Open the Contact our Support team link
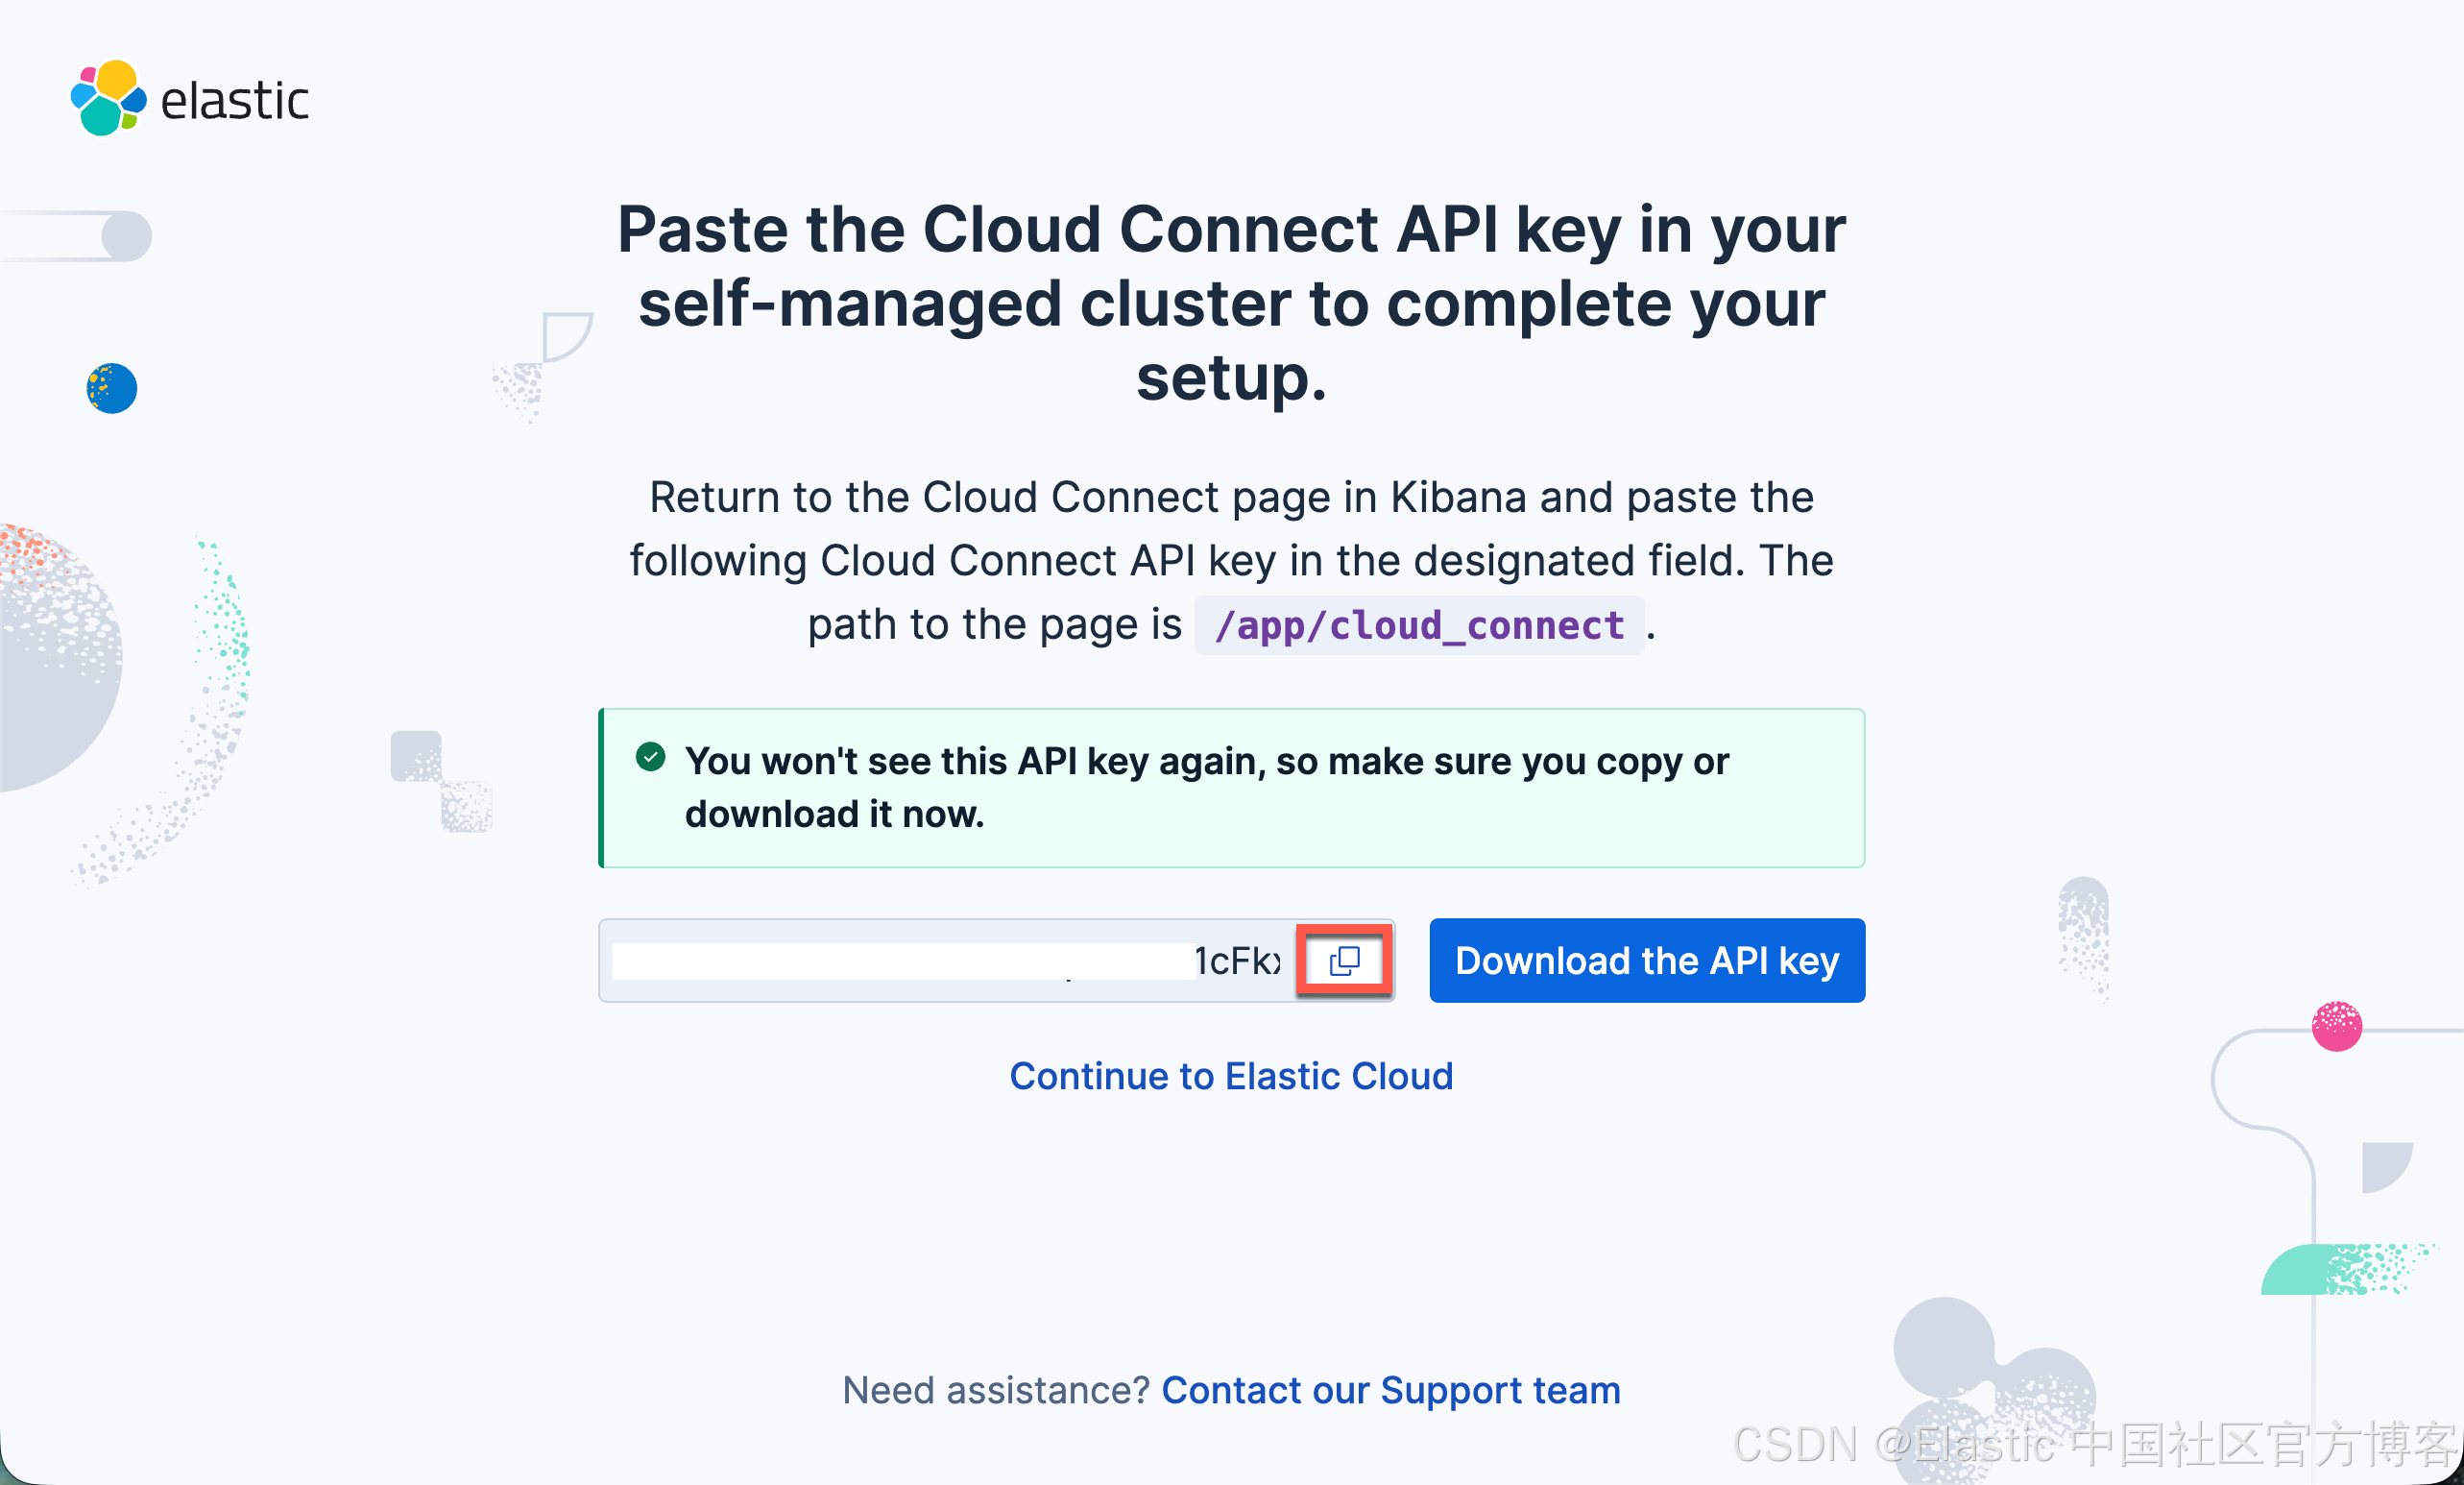Viewport: 2464px width, 1485px height. pyautogui.click(x=1390, y=1390)
